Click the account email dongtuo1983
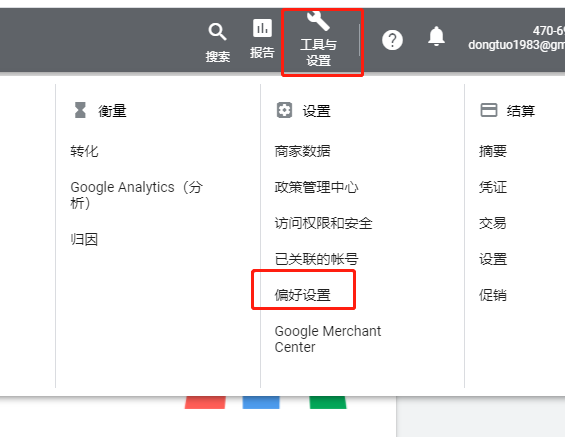565x437 pixels. (516, 45)
